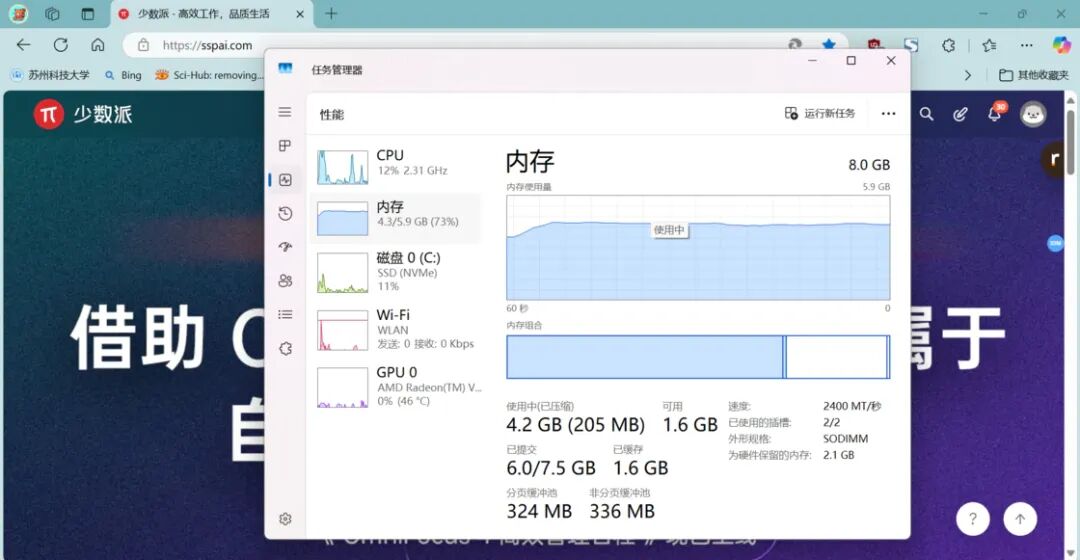Open Task Manager settings gear
The image size is (1080, 560).
click(x=285, y=519)
